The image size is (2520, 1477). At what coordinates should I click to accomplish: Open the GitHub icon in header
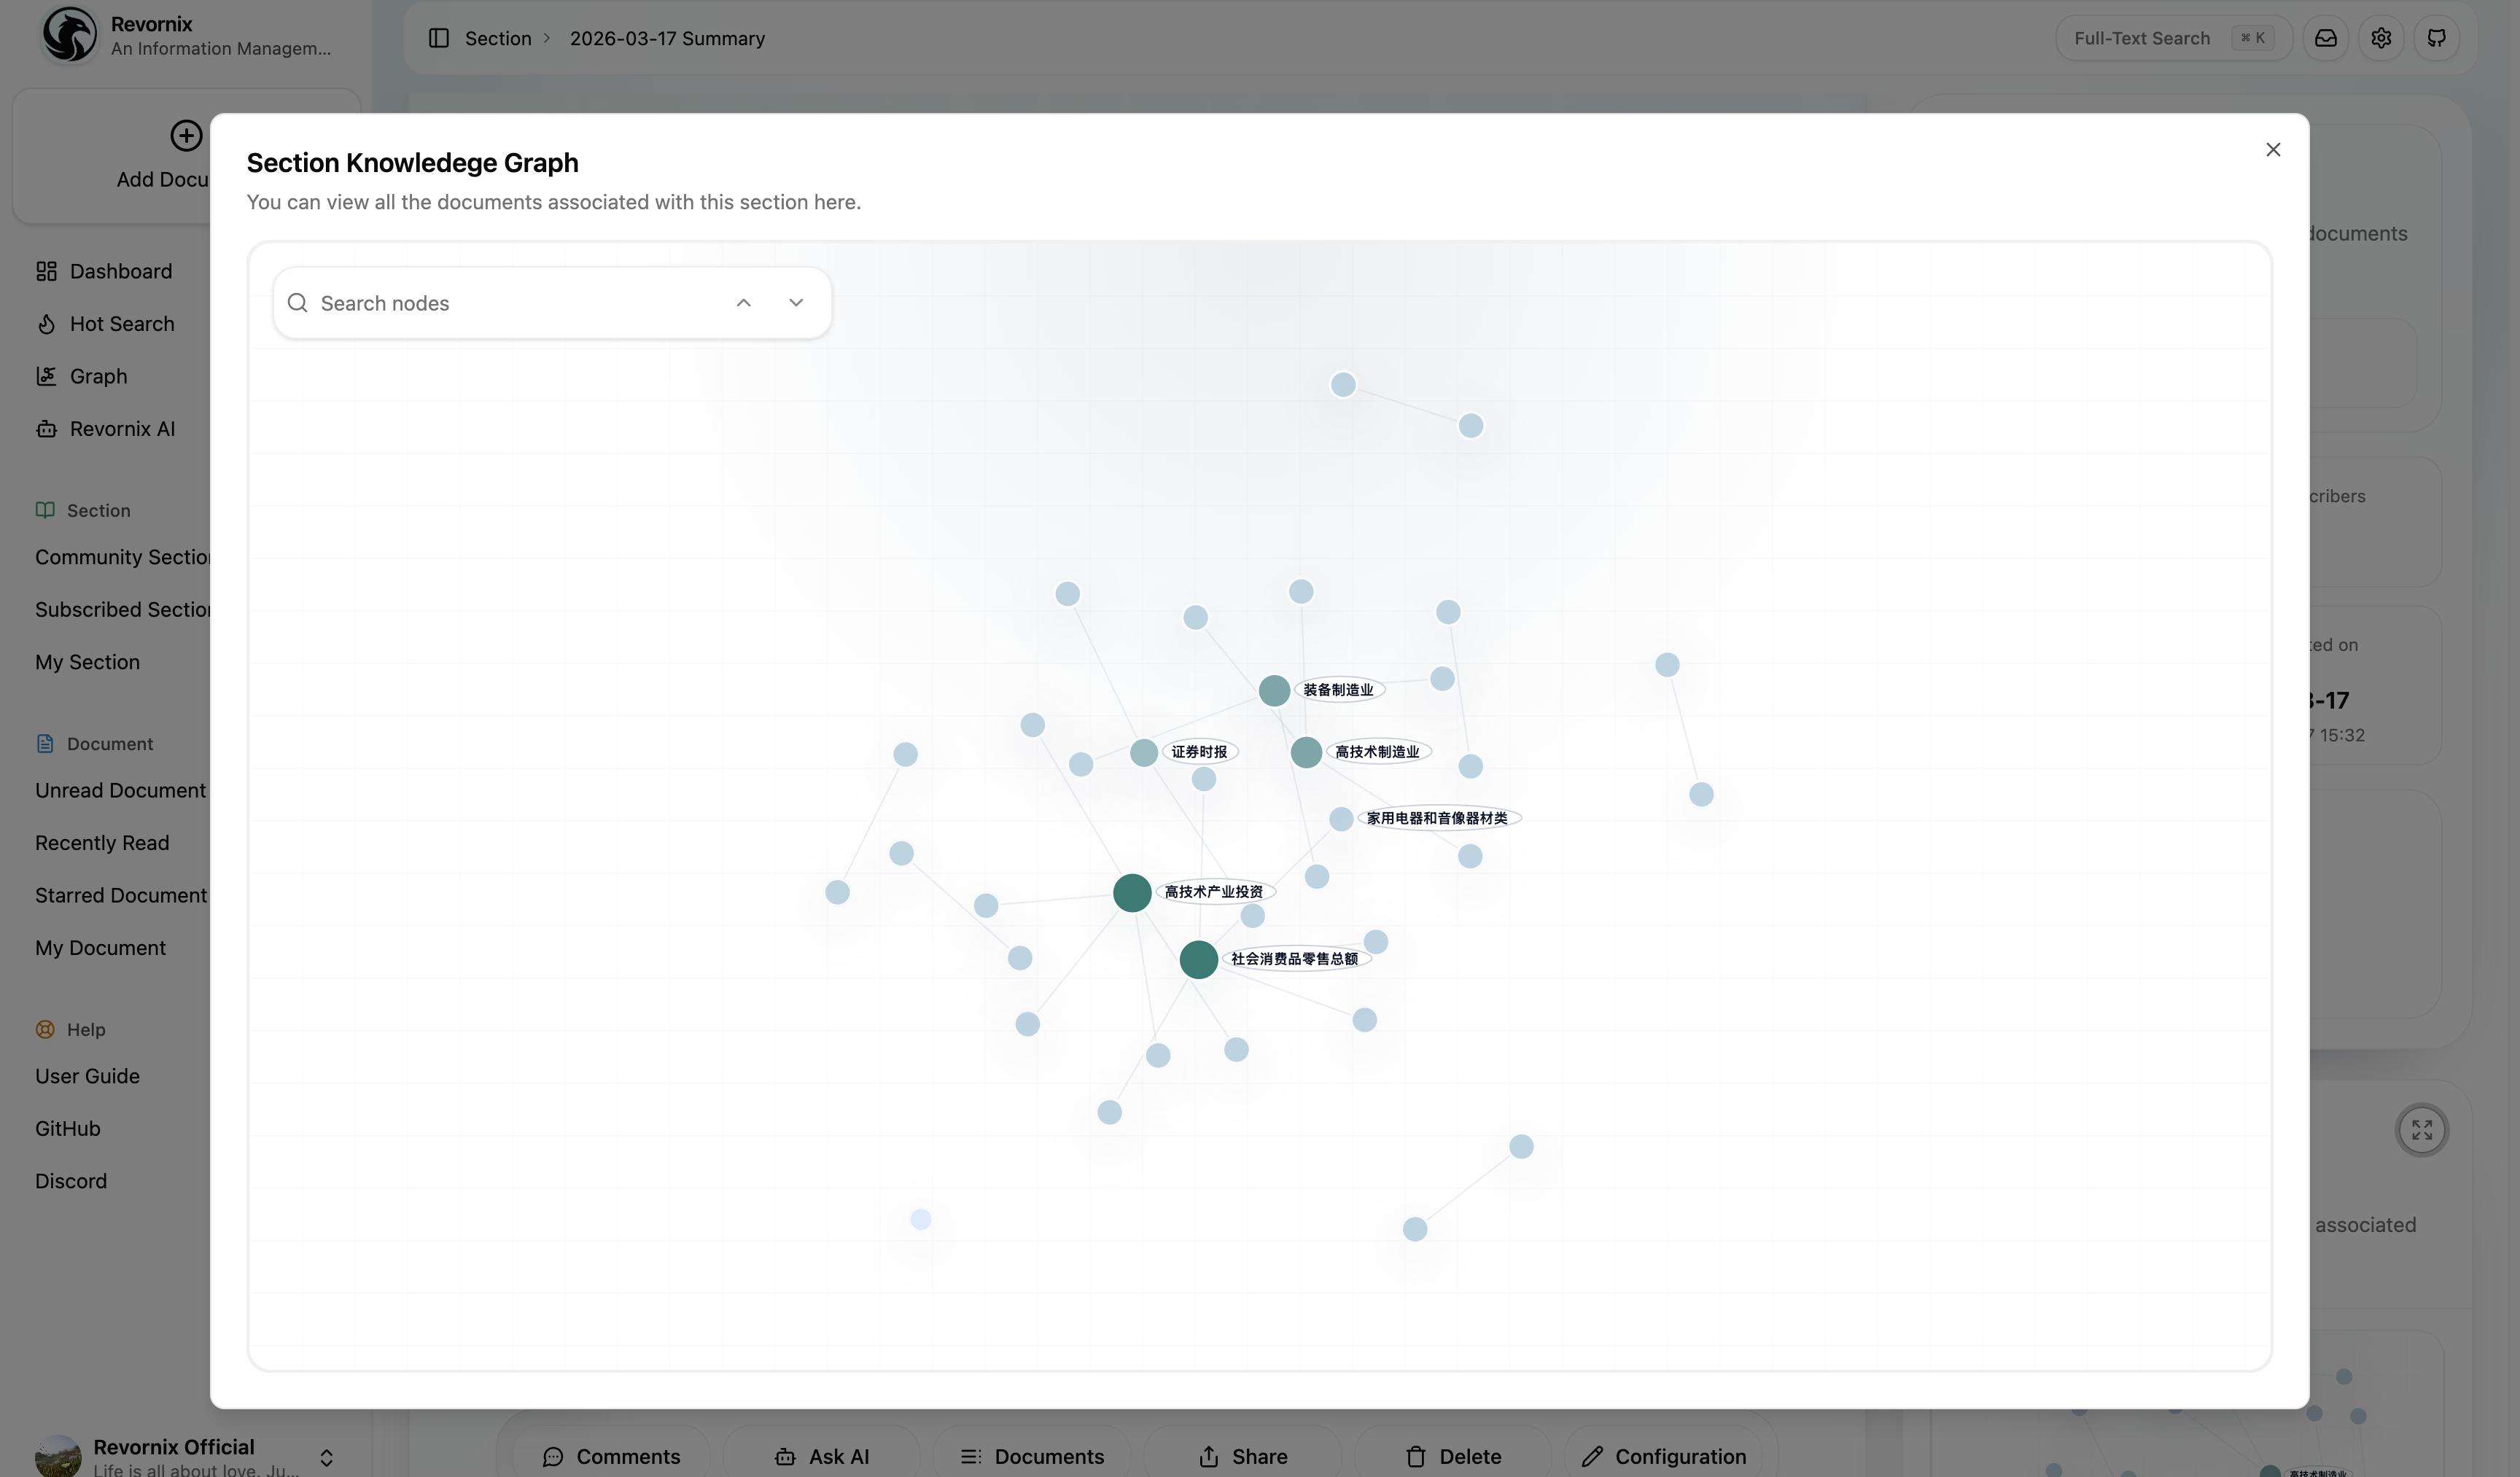[2436, 38]
